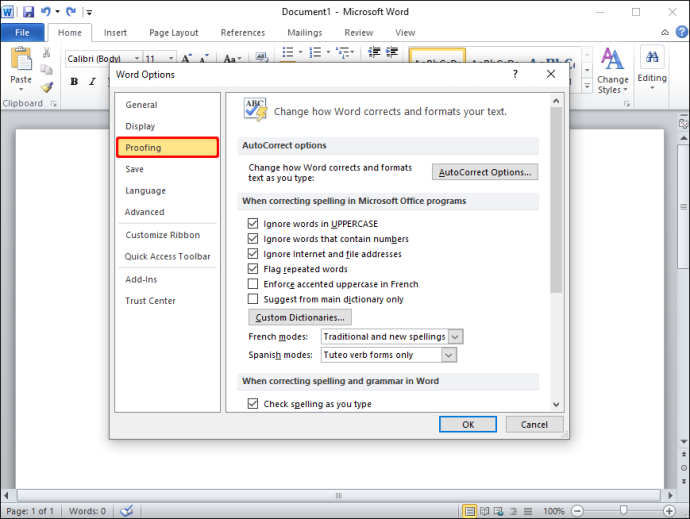This screenshot has width=690, height=519.
Task: Expand the Numbering dropdown arrow
Action: coord(328,52)
